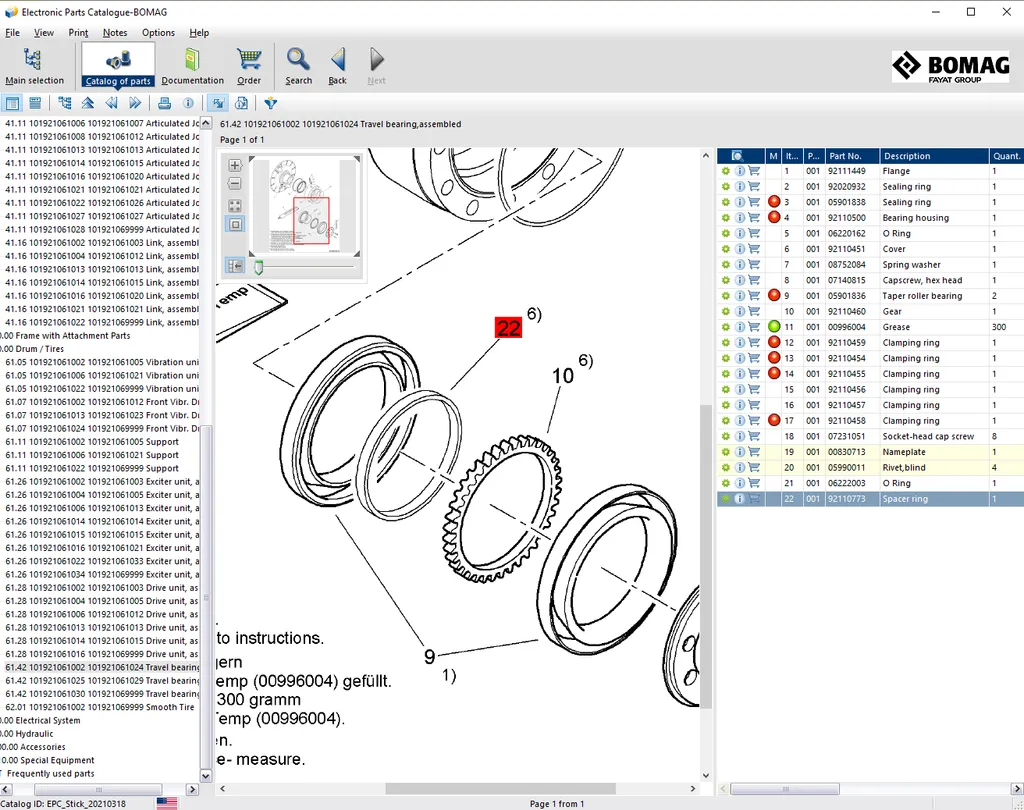This screenshot has height=810, width=1024.
Task: Click the fit-to-window four-arrows button
Action: tap(235, 205)
